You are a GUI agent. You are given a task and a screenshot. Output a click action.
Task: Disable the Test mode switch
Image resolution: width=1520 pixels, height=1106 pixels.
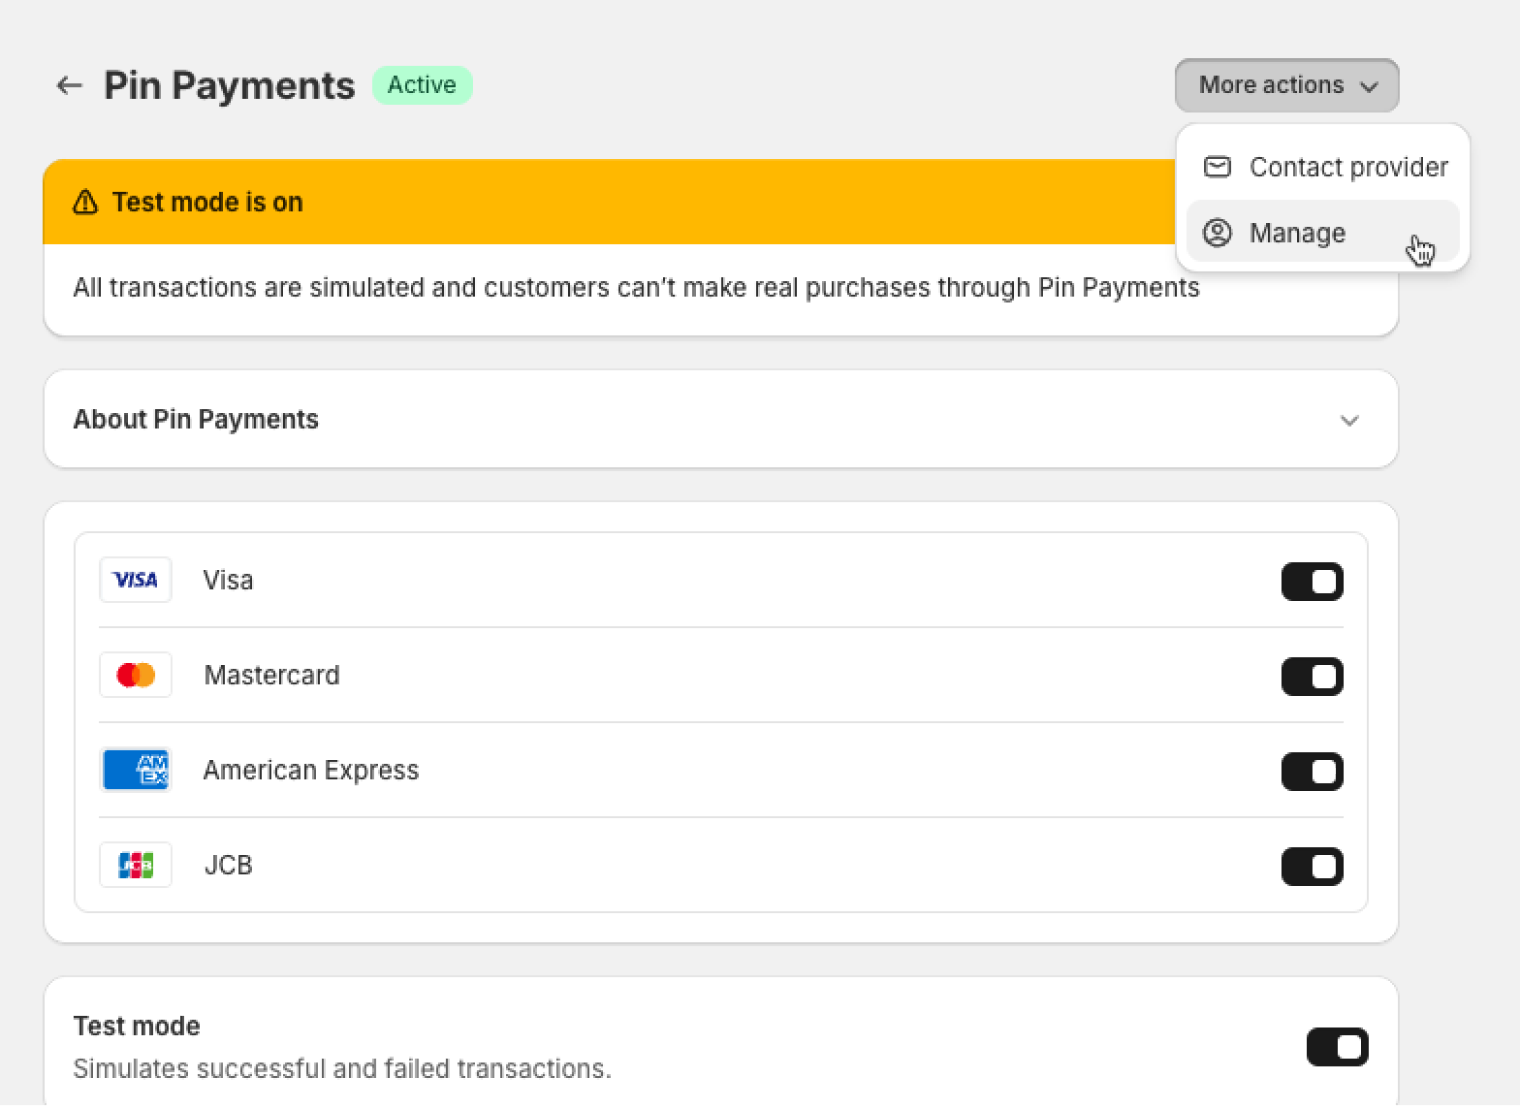pyautogui.click(x=1337, y=1047)
